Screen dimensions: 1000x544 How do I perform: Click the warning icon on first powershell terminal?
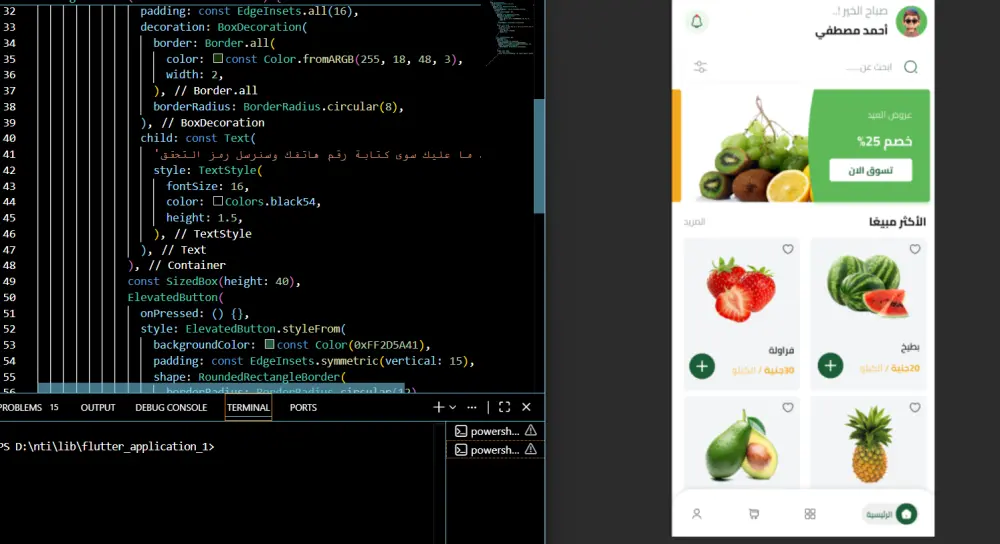click(531, 431)
